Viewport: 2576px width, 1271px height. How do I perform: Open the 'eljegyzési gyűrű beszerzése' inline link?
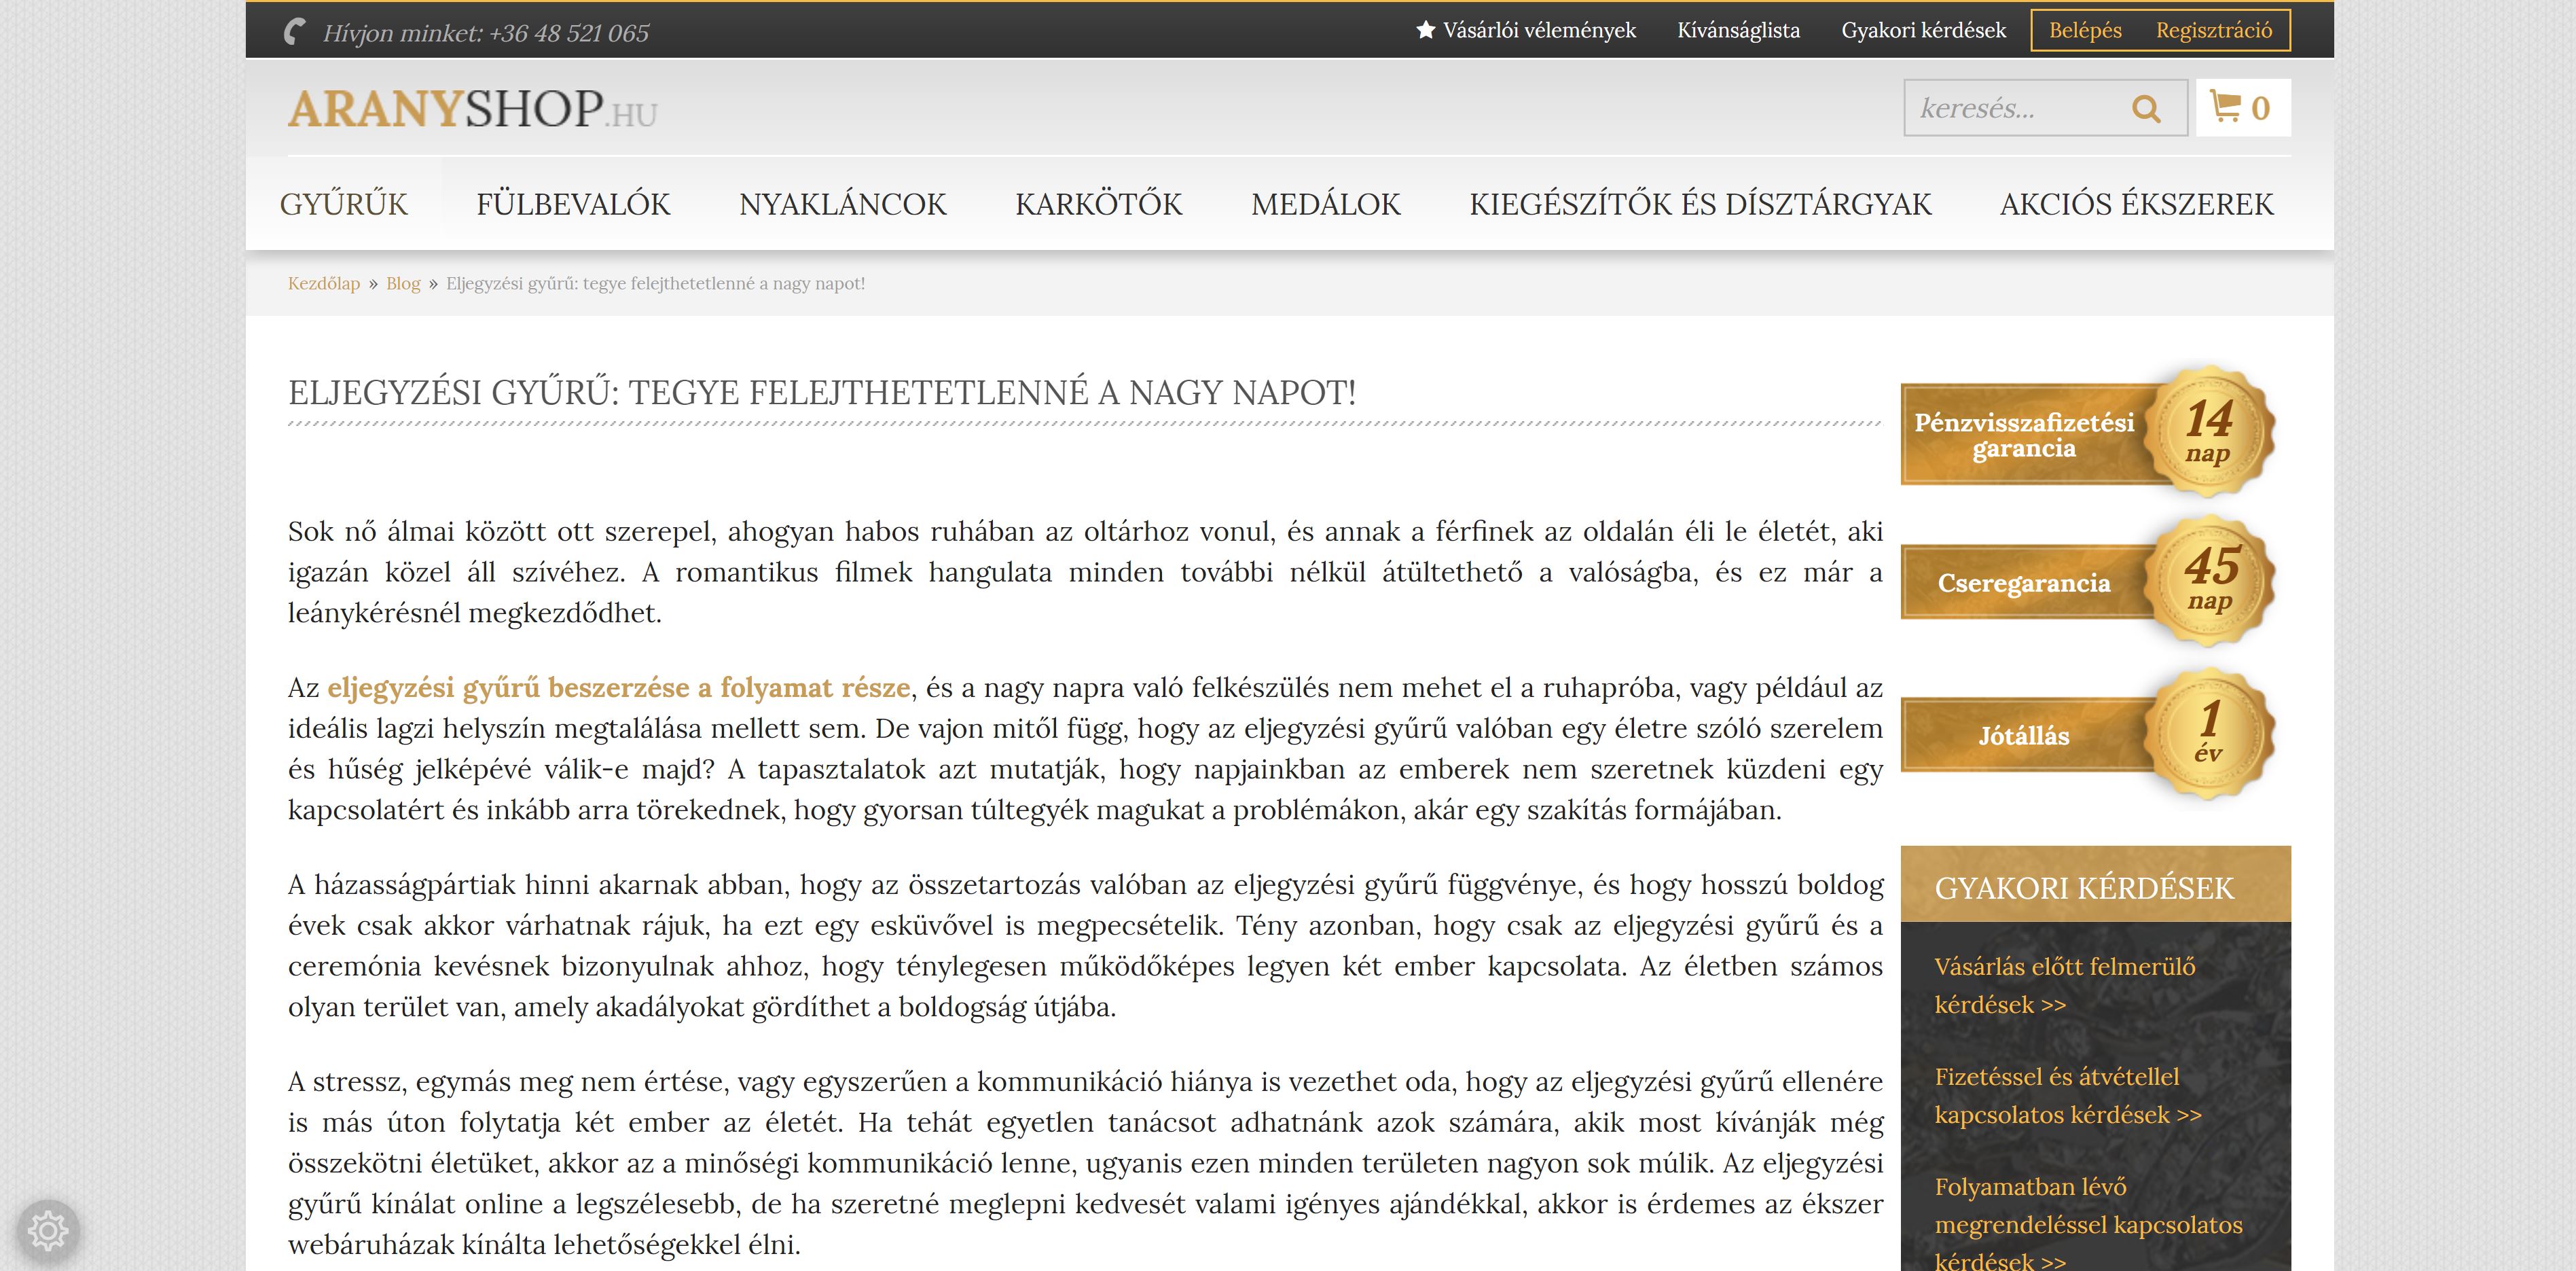619,688
